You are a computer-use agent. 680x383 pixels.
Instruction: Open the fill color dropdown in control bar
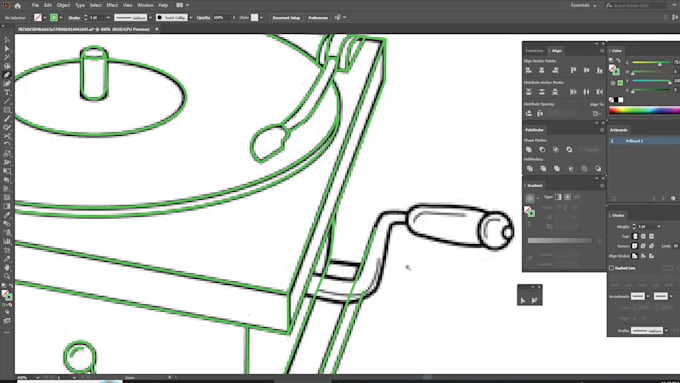click(45, 18)
